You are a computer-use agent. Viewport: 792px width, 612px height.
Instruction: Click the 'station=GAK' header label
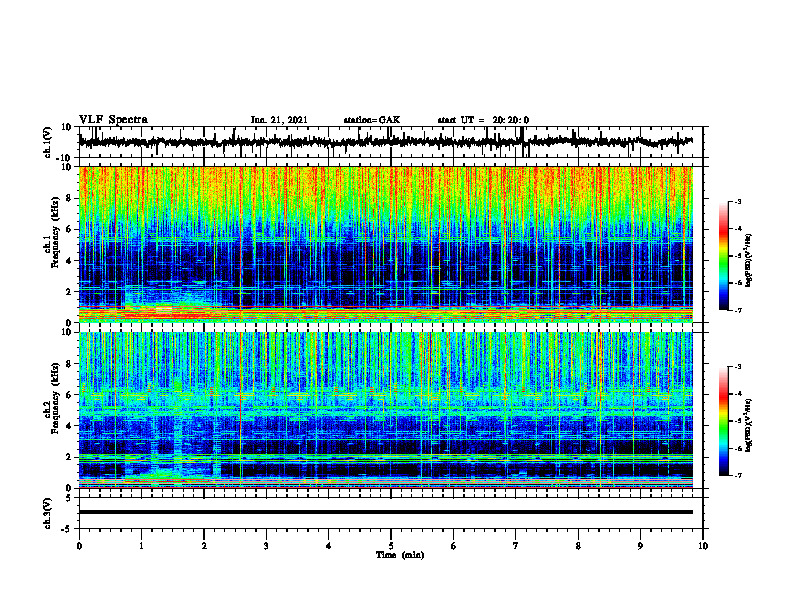372,120
